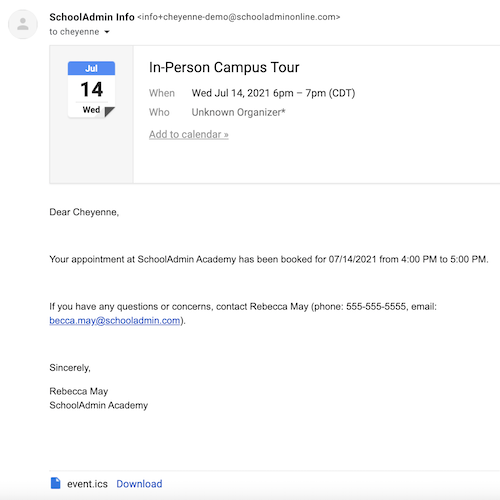Click the Jul 14 calendar date icon
Viewport: 500px width, 500px height.
pyautogui.click(x=91, y=89)
